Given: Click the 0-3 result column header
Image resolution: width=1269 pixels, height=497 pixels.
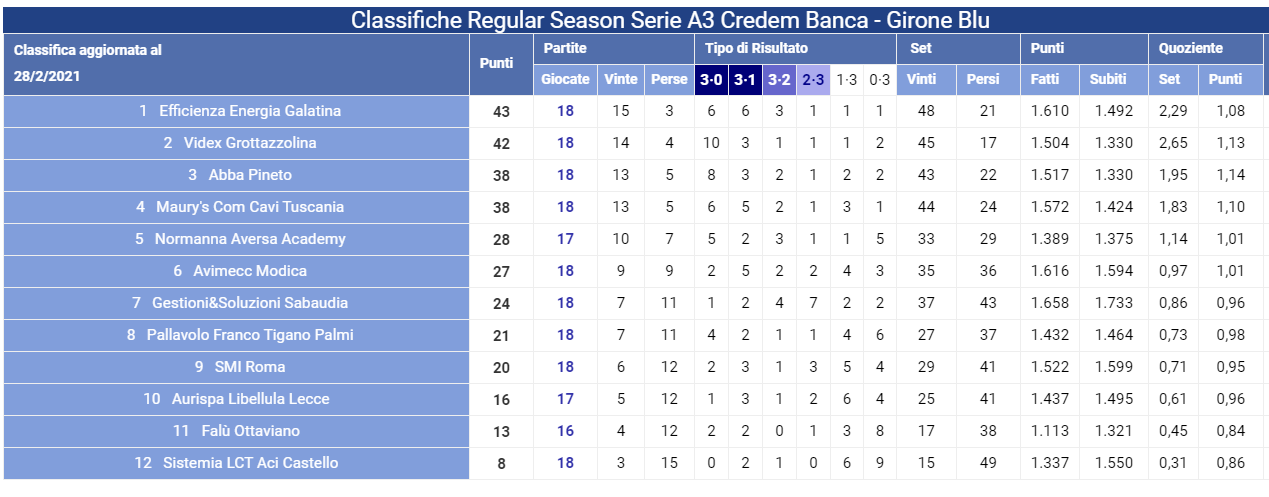Looking at the screenshot, I should [879, 80].
